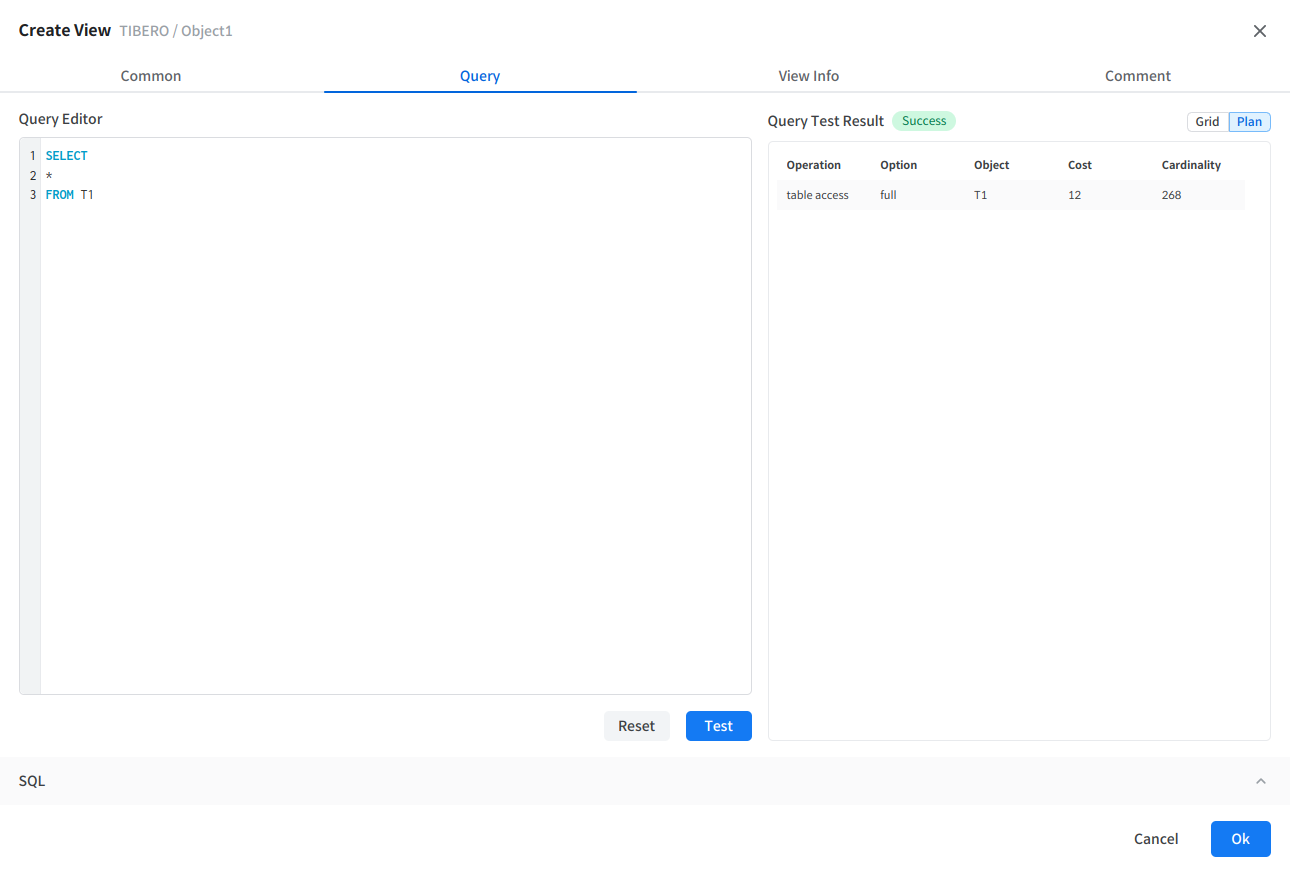Select the table access plan row
Screen dimensions: 1290x877
tap(1010, 195)
